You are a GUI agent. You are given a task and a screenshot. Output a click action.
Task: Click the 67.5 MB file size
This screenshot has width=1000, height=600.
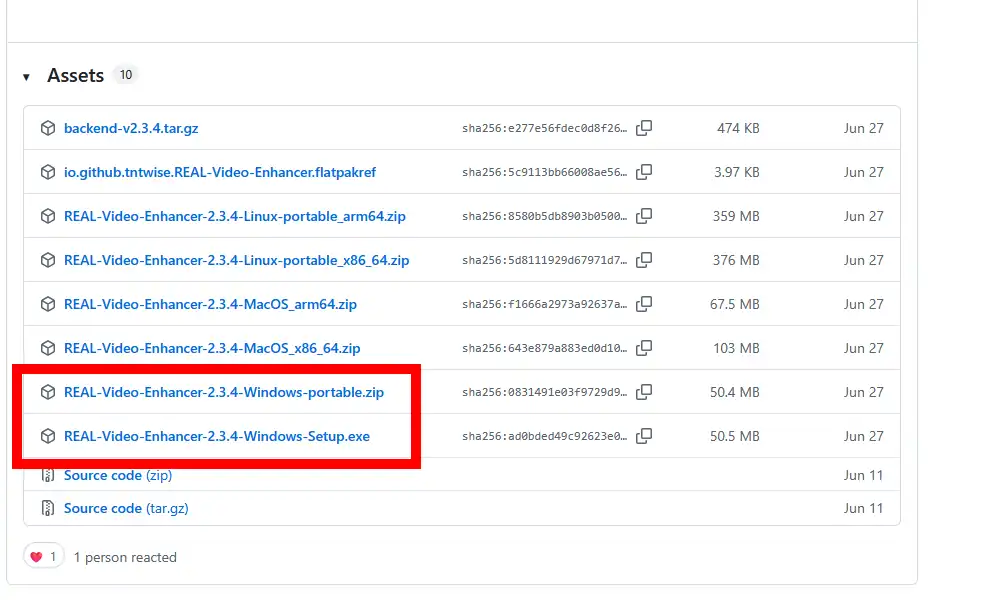(x=735, y=304)
